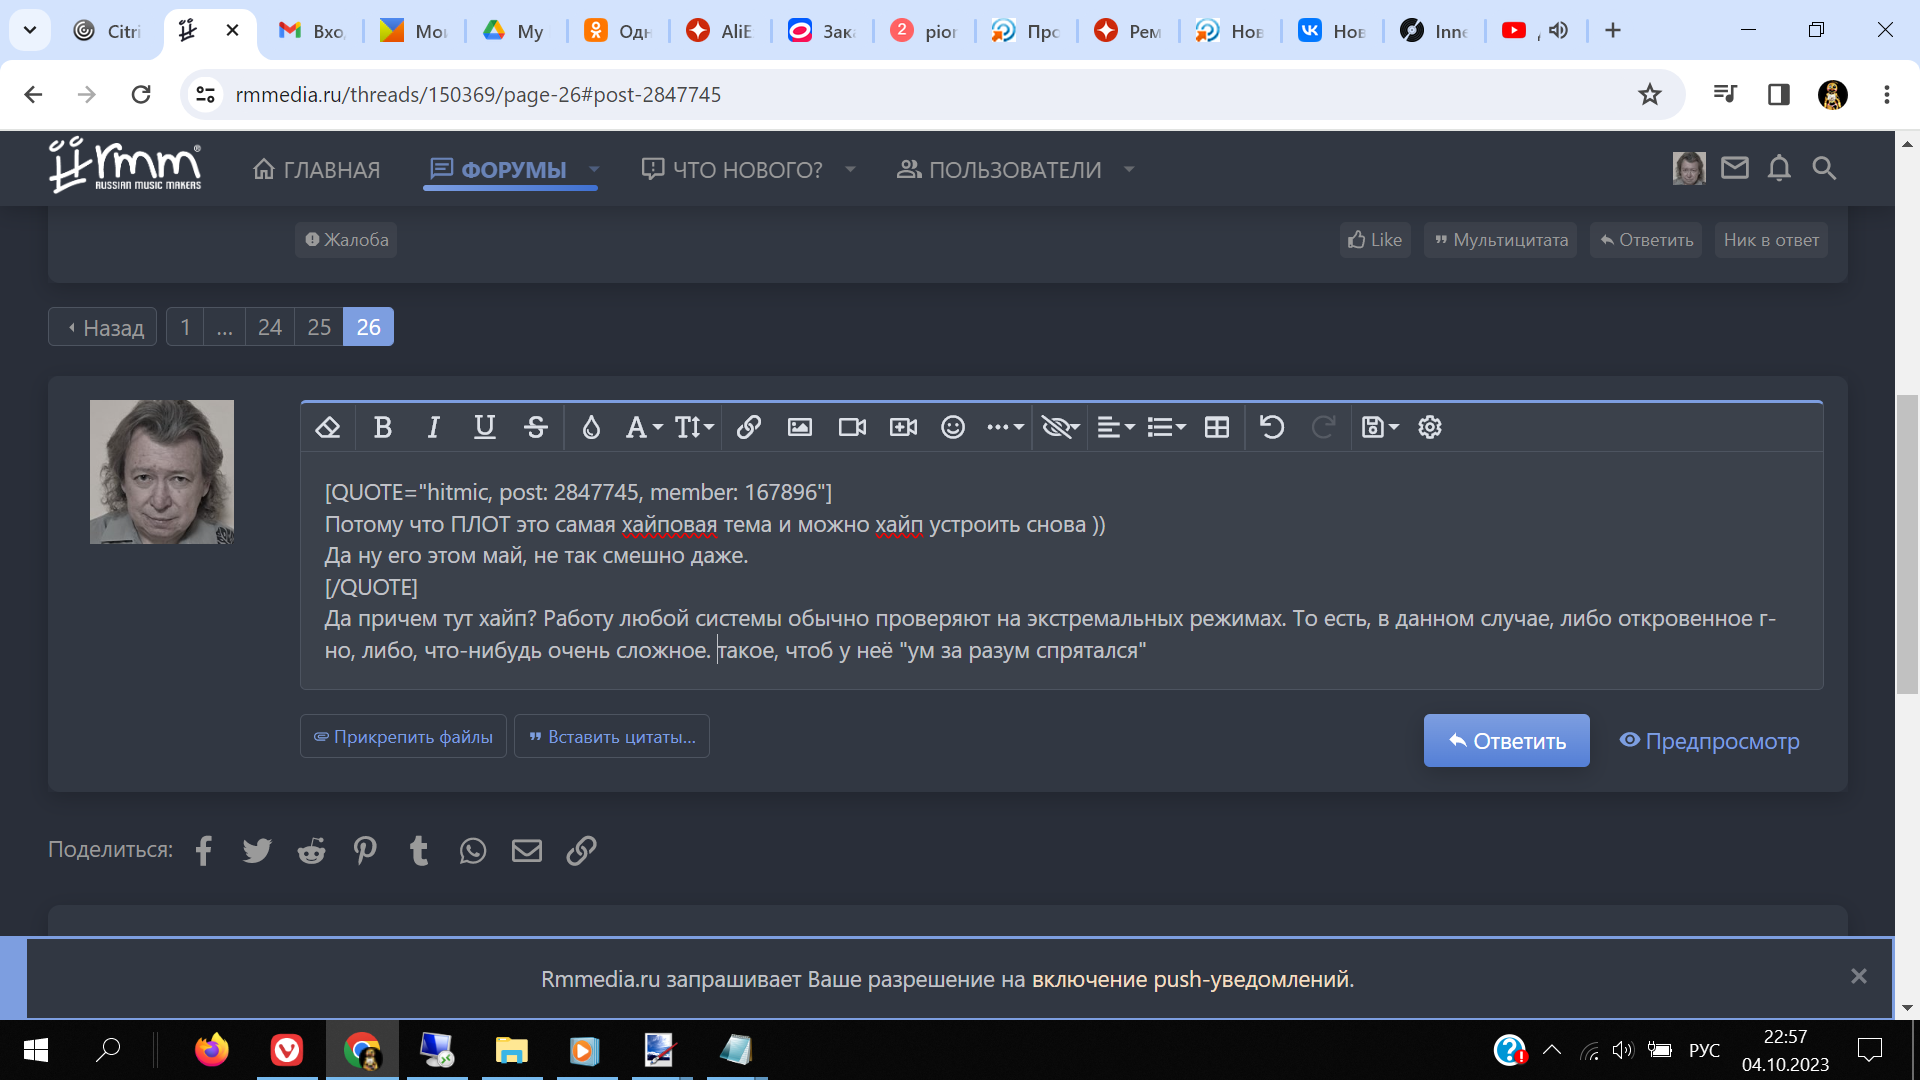This screenshot has height=1080, width=1920.
Task: Toggle BB code mode gear icon
Action: (1430, 428)
